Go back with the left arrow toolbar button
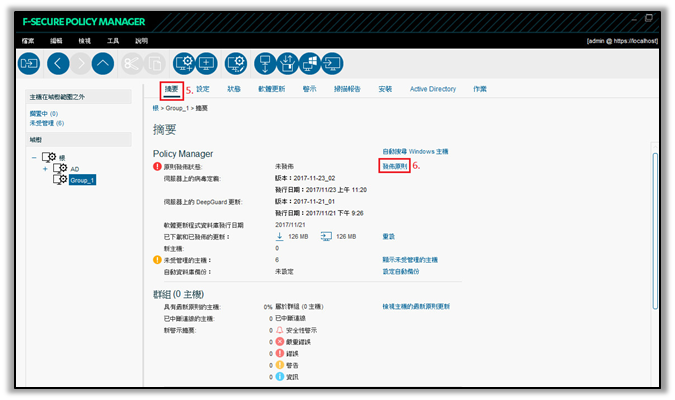This screenshot has height=400, width=675. pyautogui.click(x=58, y=64)
